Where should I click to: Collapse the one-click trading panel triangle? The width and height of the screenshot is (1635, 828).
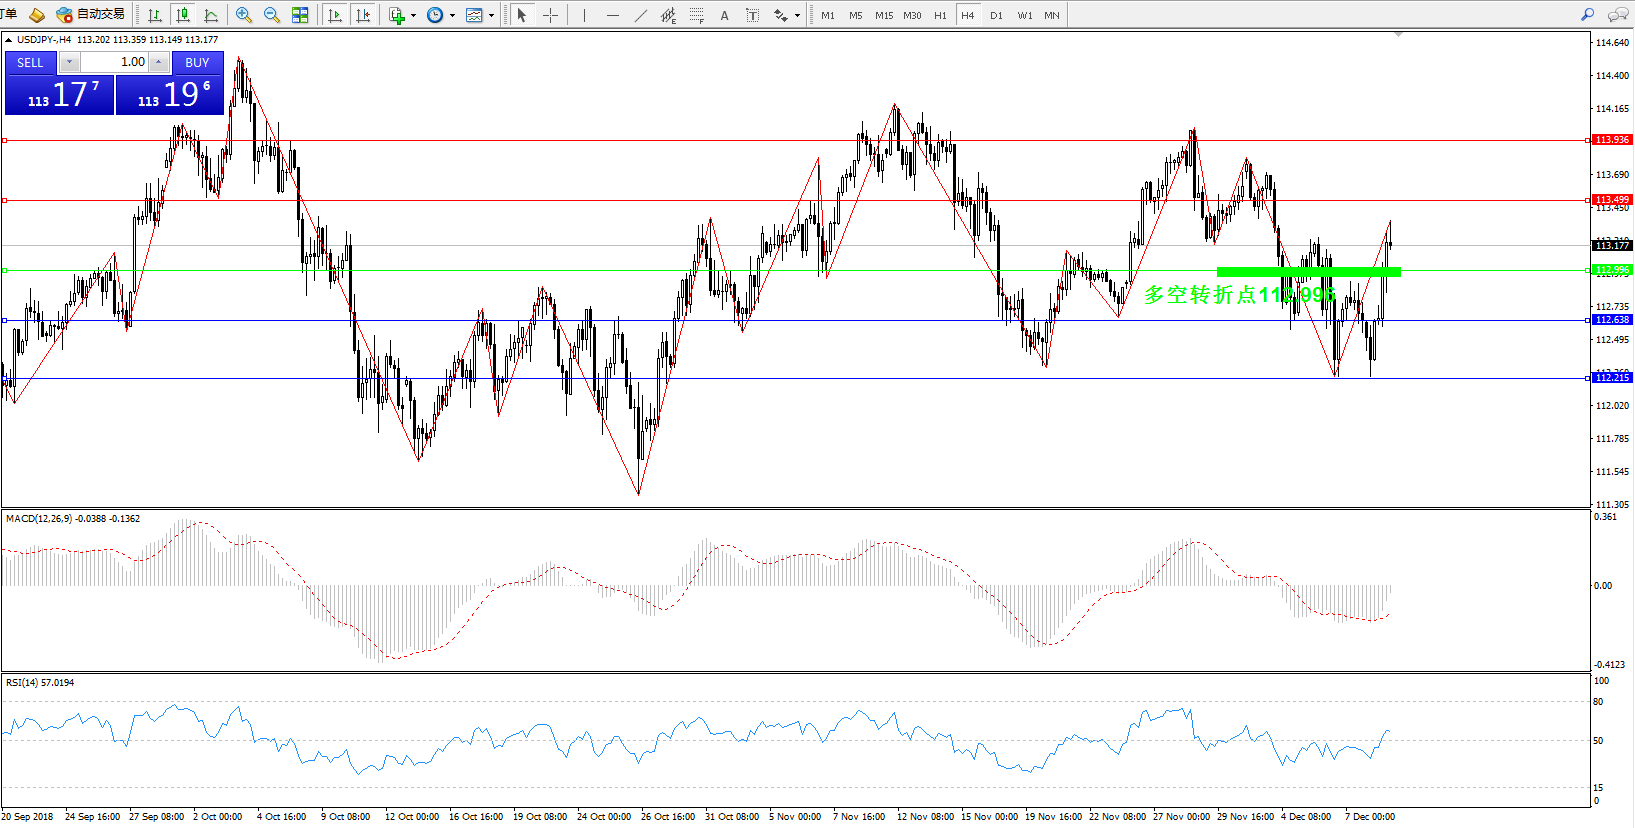click(9, 40)
